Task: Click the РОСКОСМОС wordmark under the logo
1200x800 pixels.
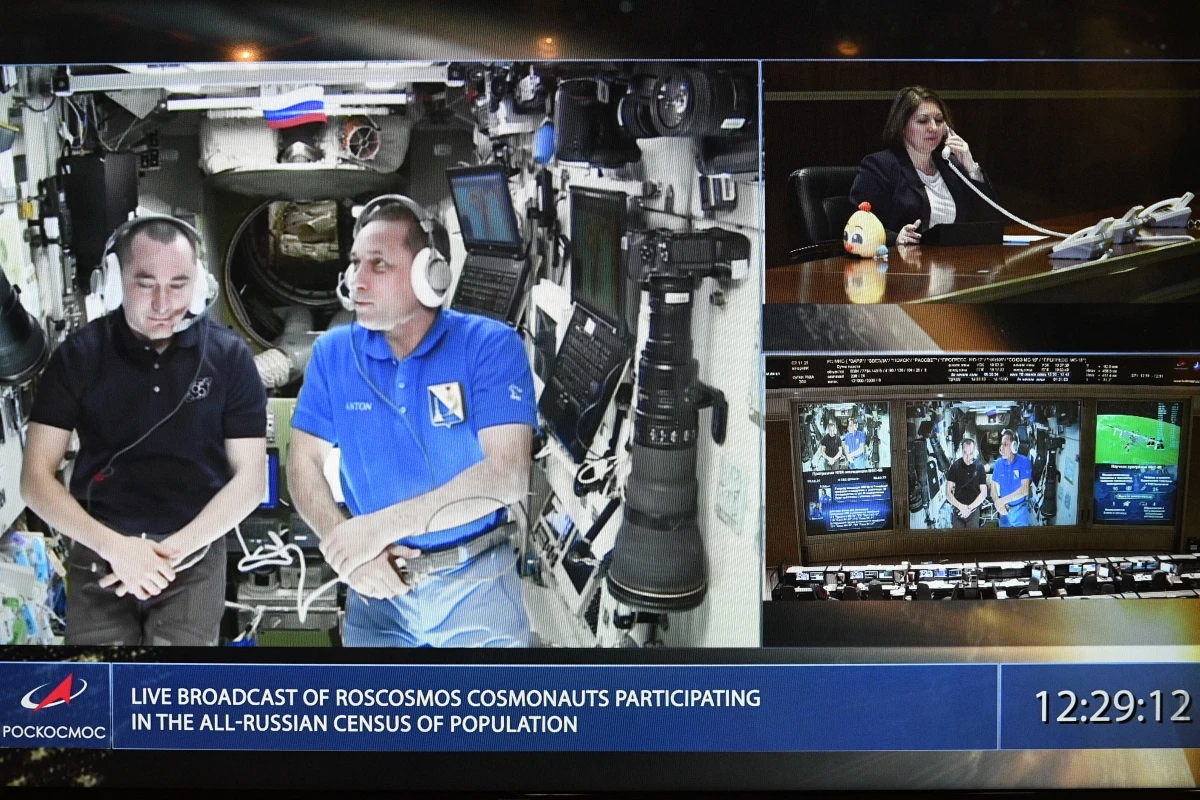Action: tap(54, 731)
